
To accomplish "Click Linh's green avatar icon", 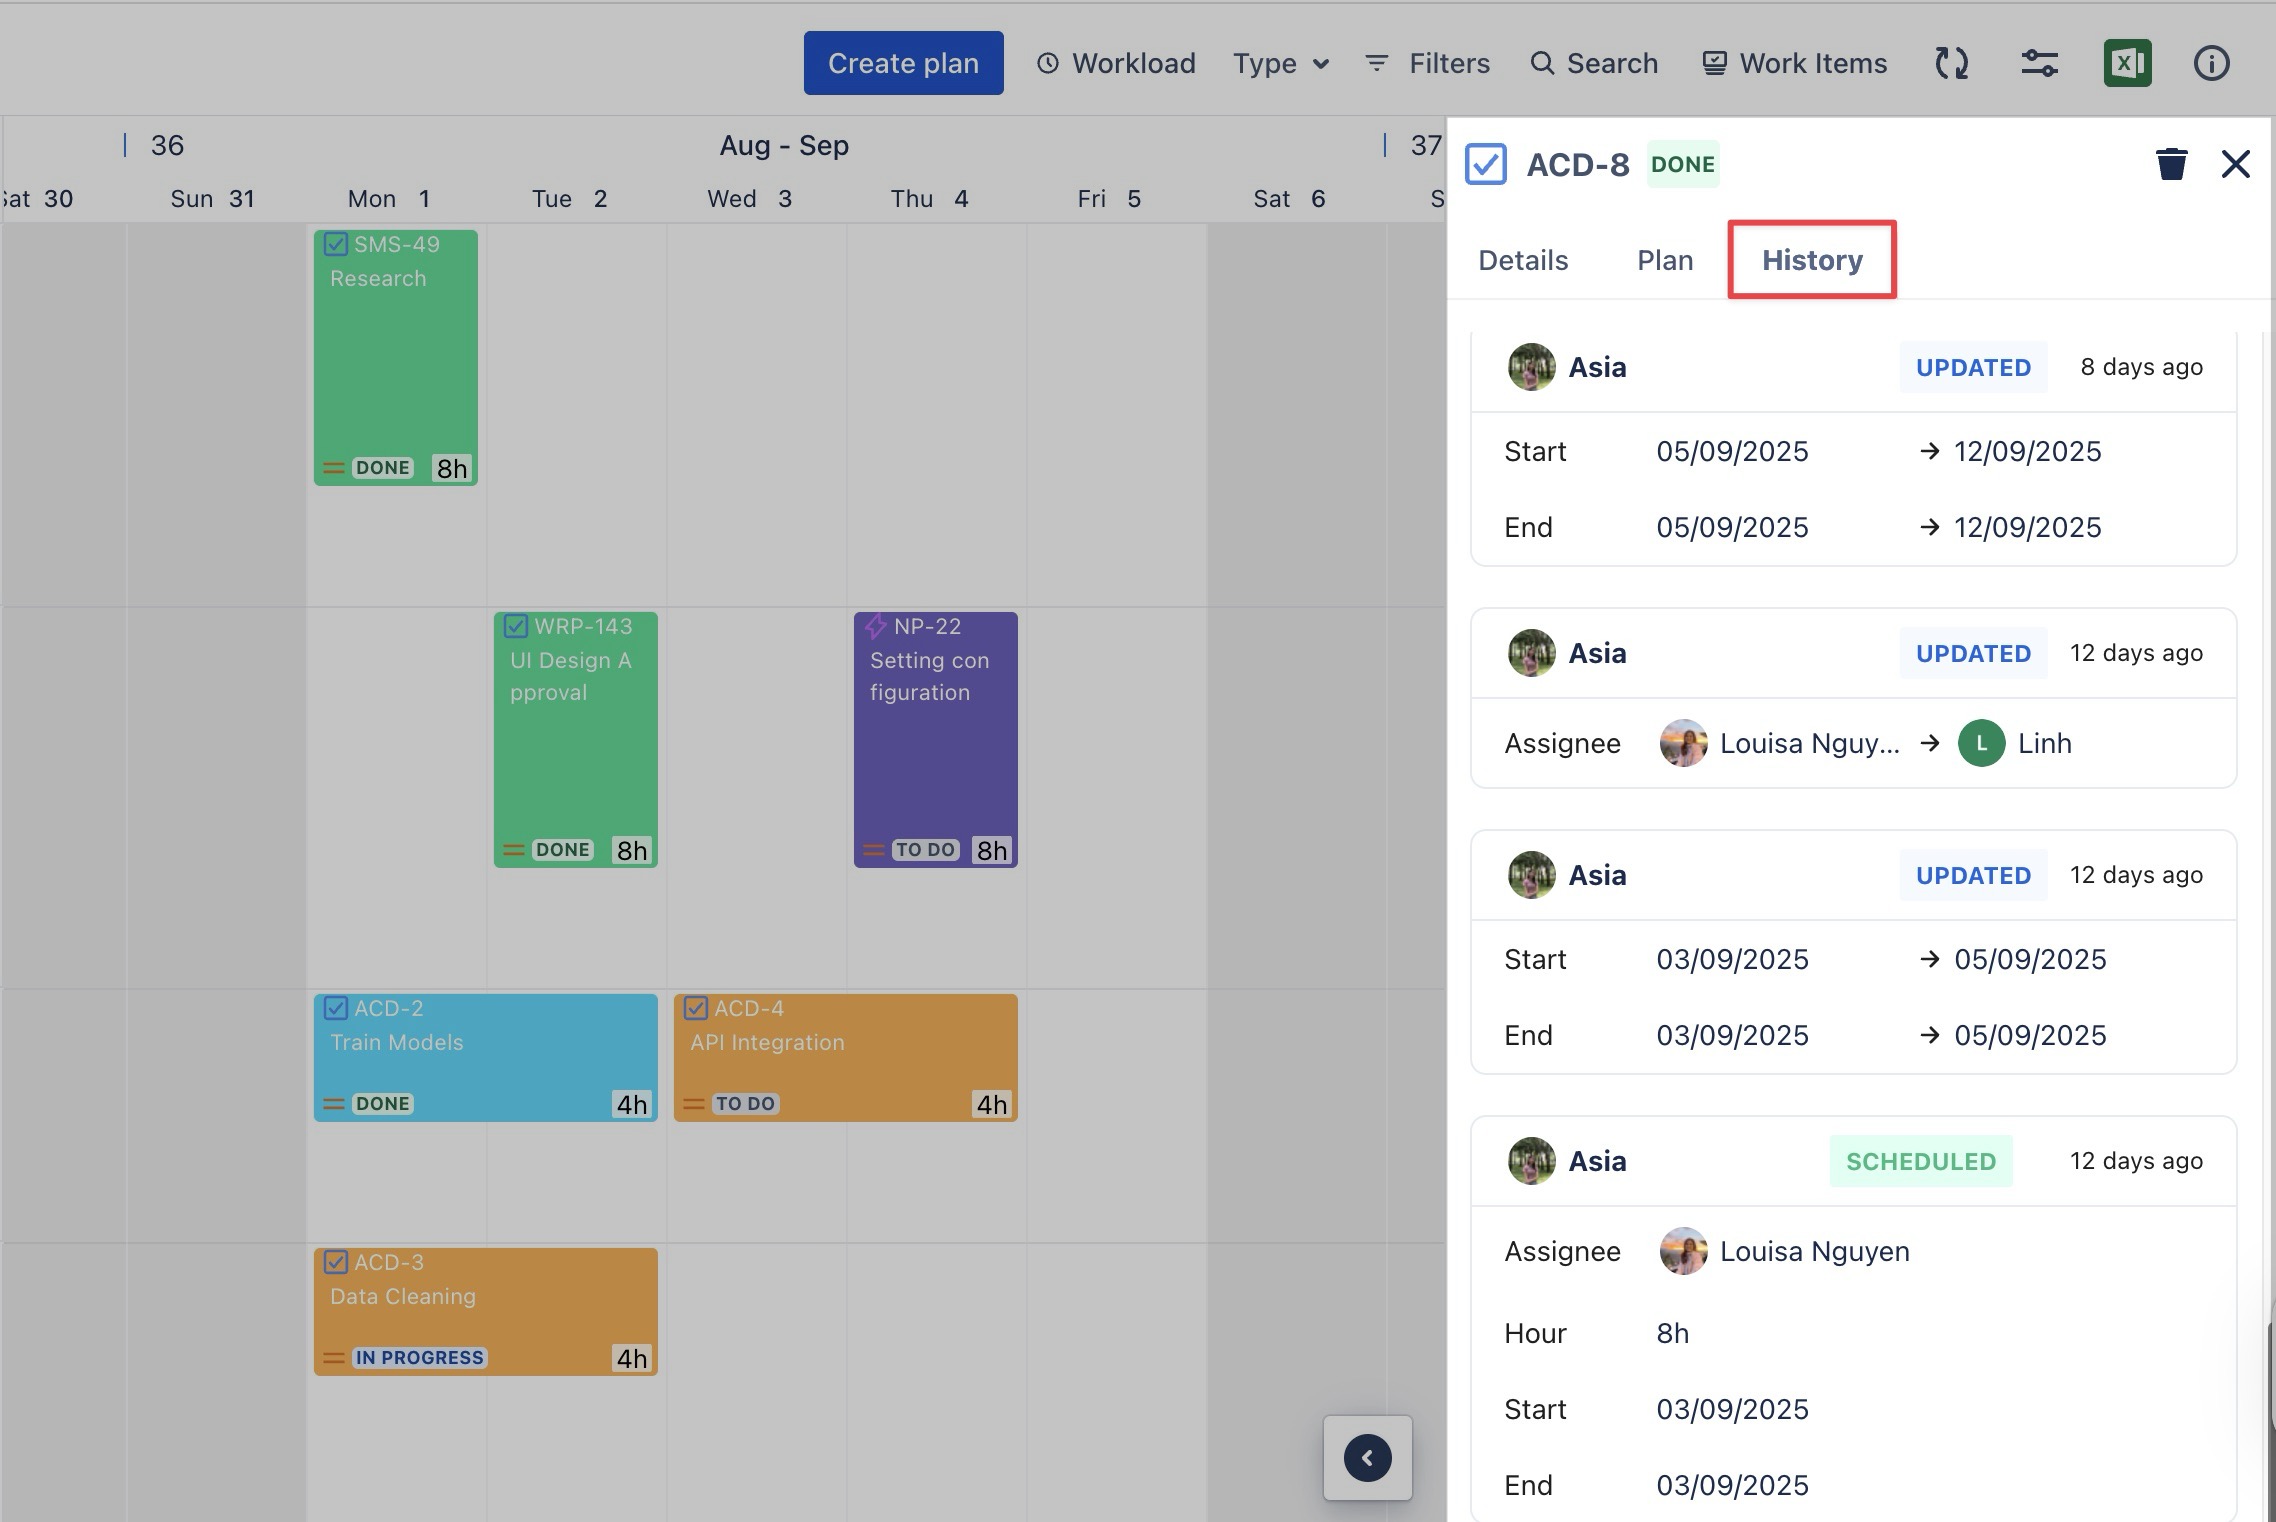I will (x=1981, y=744).
